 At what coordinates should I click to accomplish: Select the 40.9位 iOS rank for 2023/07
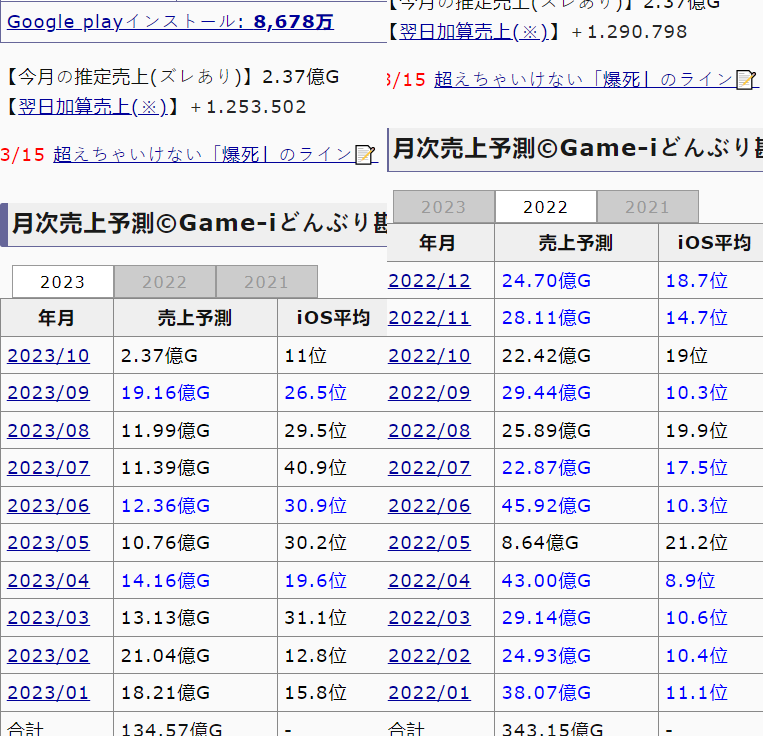click(315, 467)
